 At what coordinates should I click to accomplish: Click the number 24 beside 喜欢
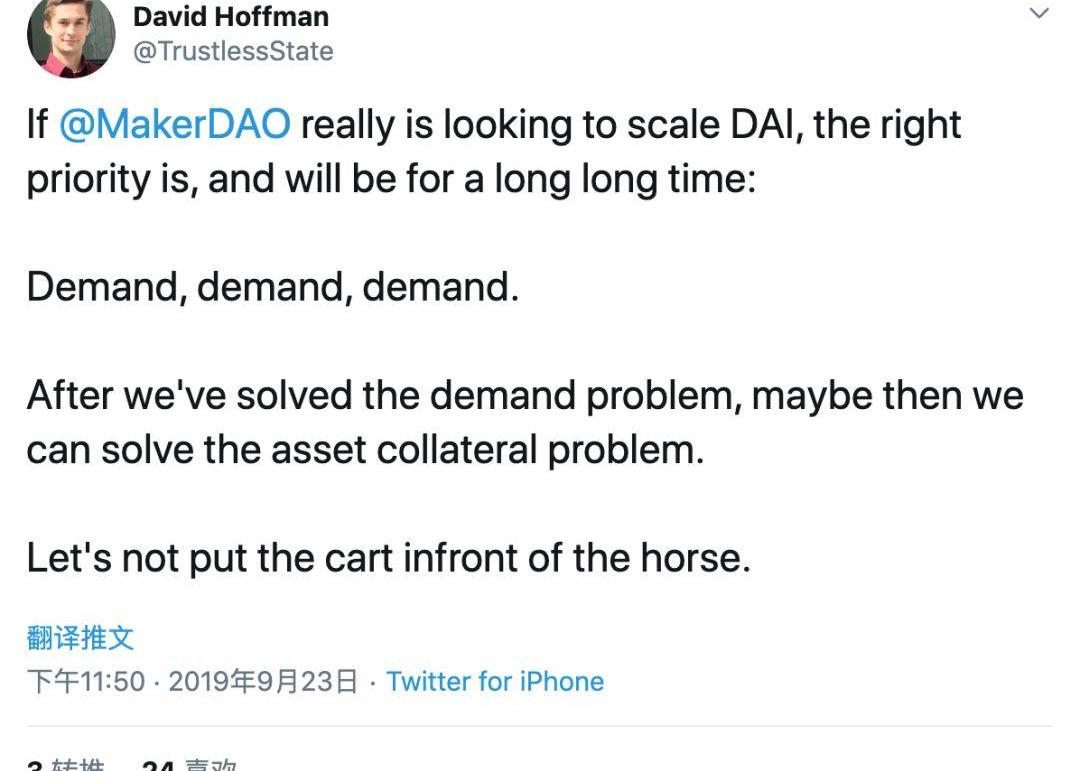pyautogui.click(x=158, y=766)
